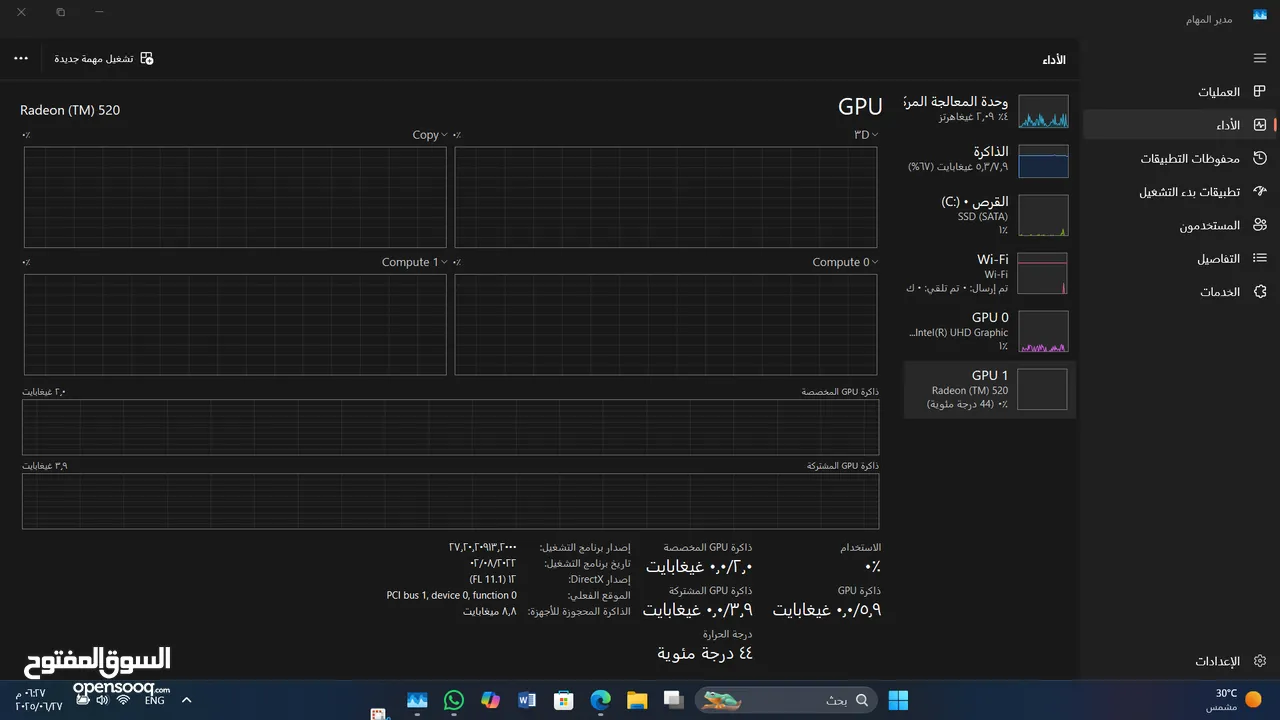Open Task Manager Settings (الإعدادات)
The width and height of the screenshot is (1280, 720).
1180,661
